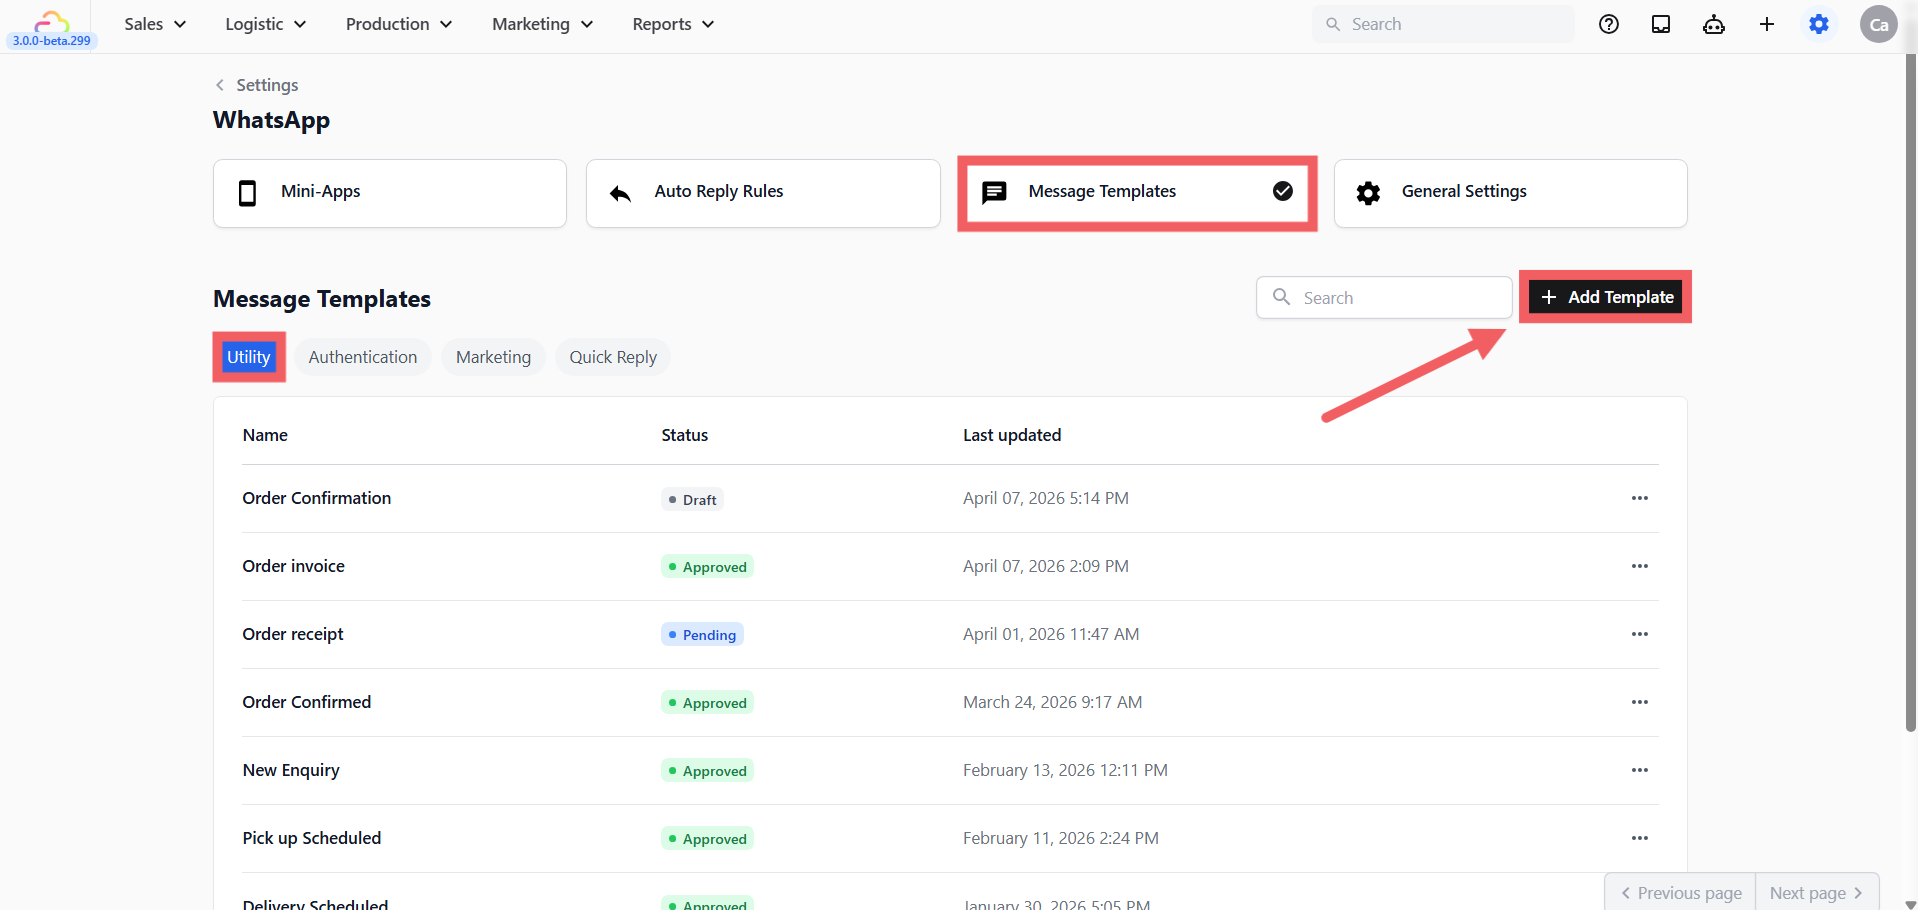Switch to the Authentication tab
Screen dimensions: 1919x911
pyautogui.click(x=363, y=357)
